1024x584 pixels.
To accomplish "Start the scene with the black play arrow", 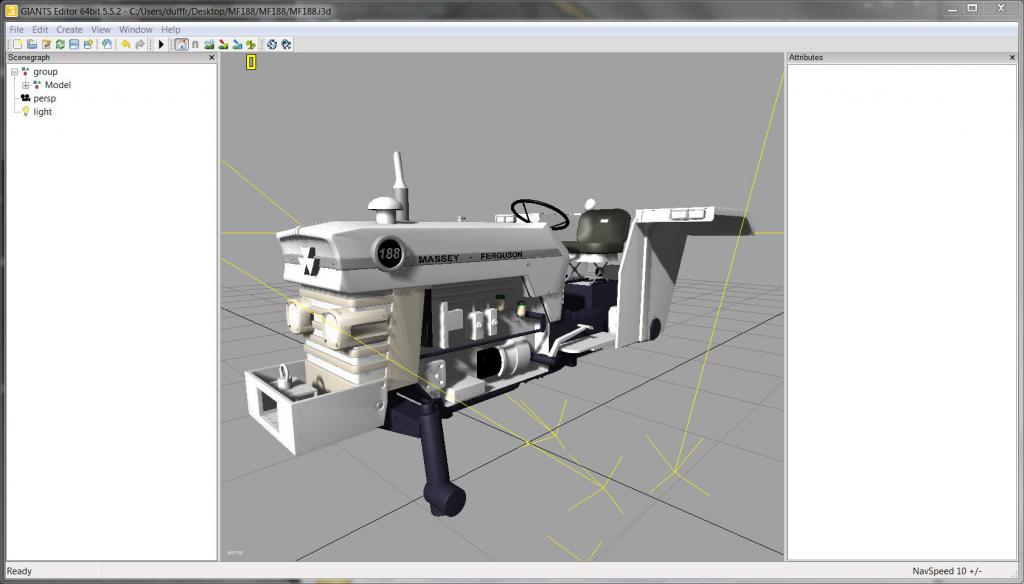I will tap(161, 44).
